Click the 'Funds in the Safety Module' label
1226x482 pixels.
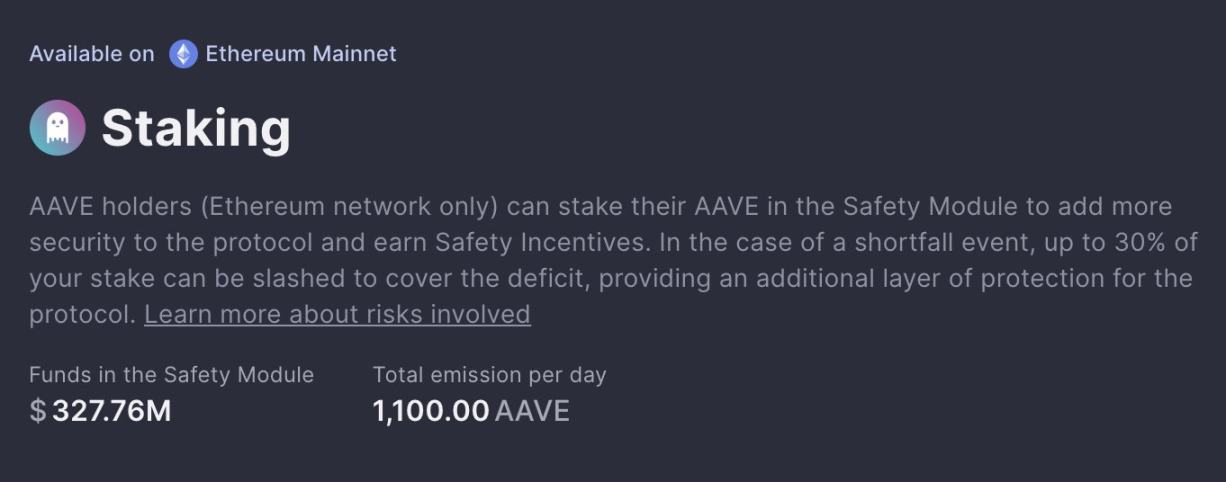click(171, 375)
